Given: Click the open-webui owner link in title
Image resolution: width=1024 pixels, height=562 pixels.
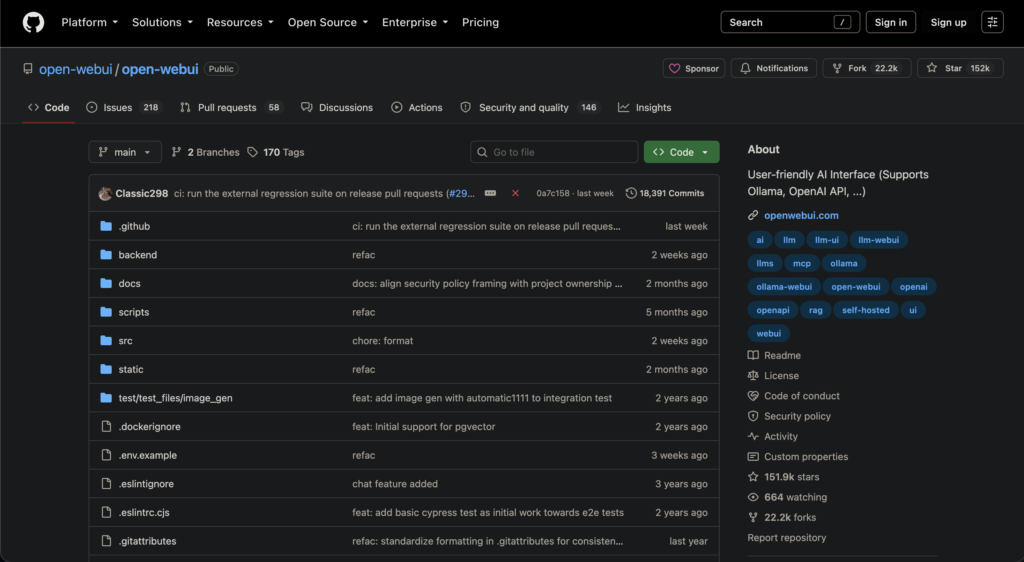Looking at the screenshot, I should 75,69.
